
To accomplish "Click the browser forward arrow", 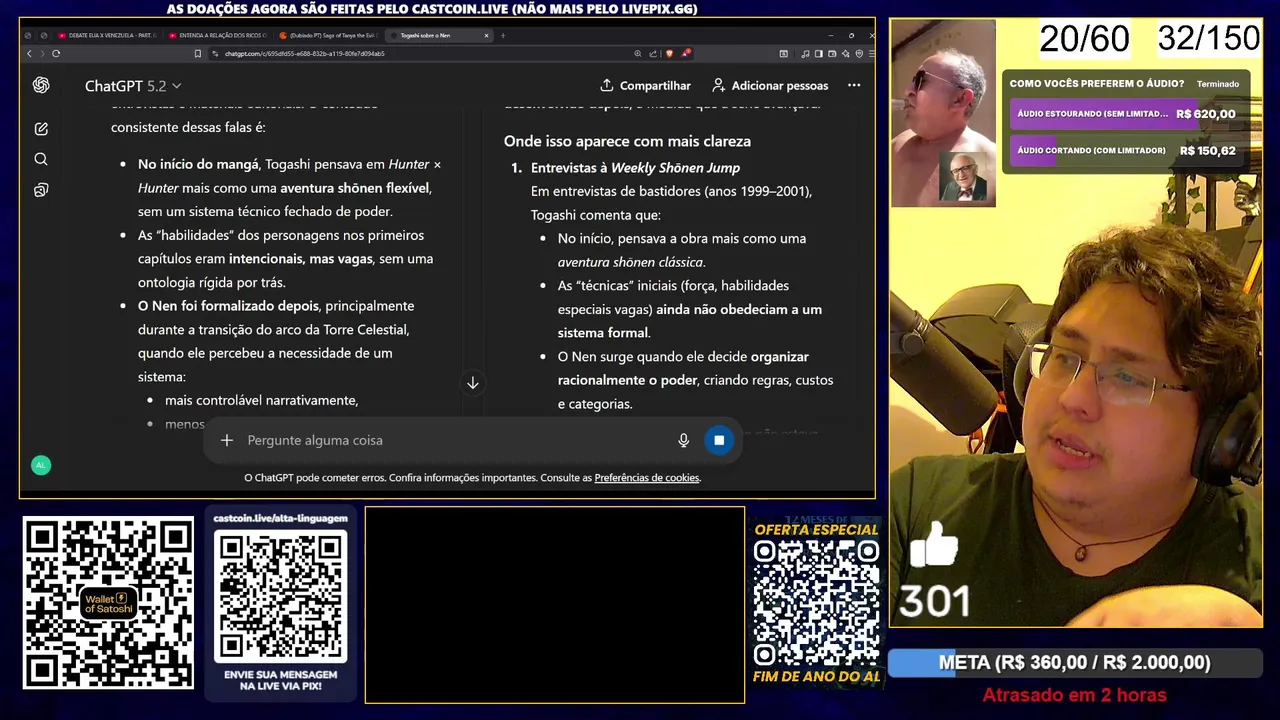I will click(41, 54).
